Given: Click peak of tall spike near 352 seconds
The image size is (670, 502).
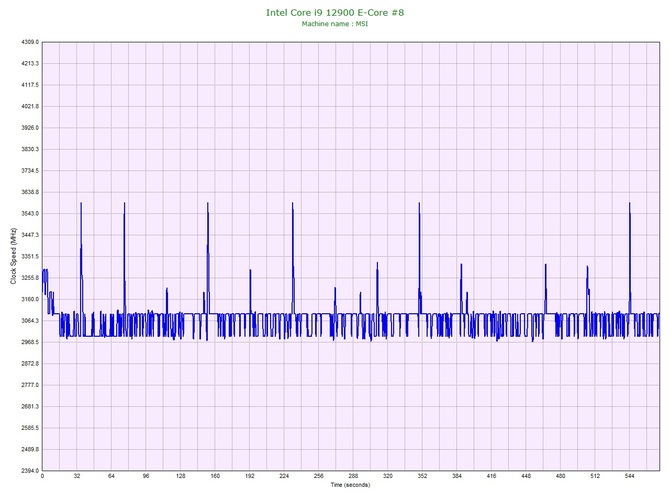Looking at the screenshot, I should (419, 204).
